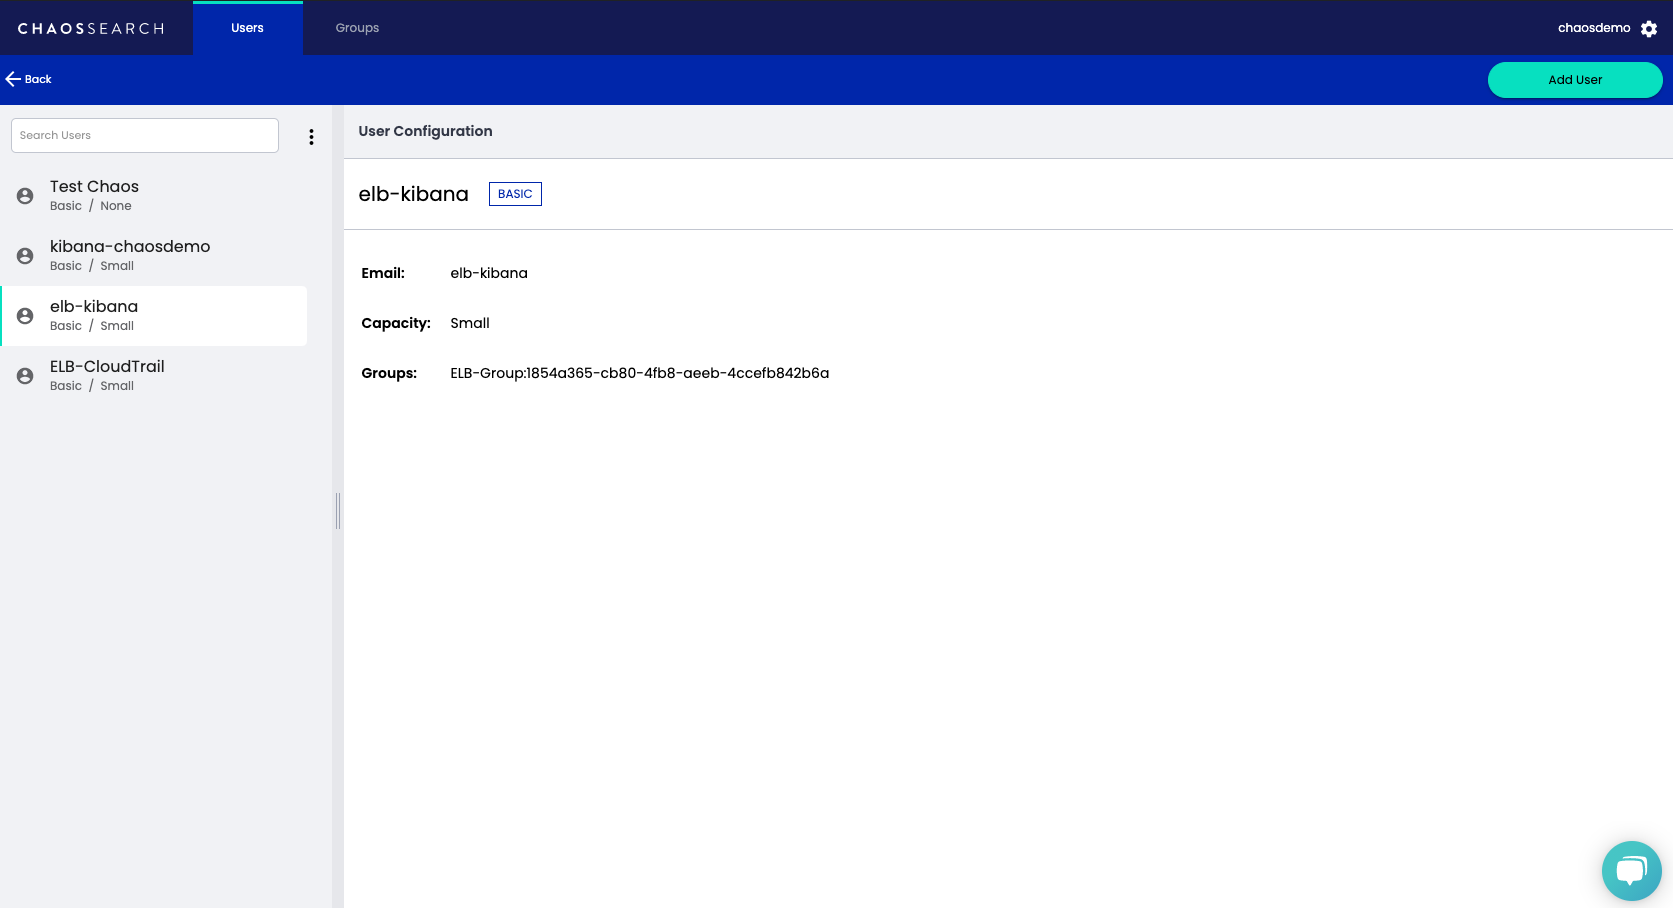Screen dimensions: 1673x908
Task: Click the User Configuration heading
Action: 425,131
